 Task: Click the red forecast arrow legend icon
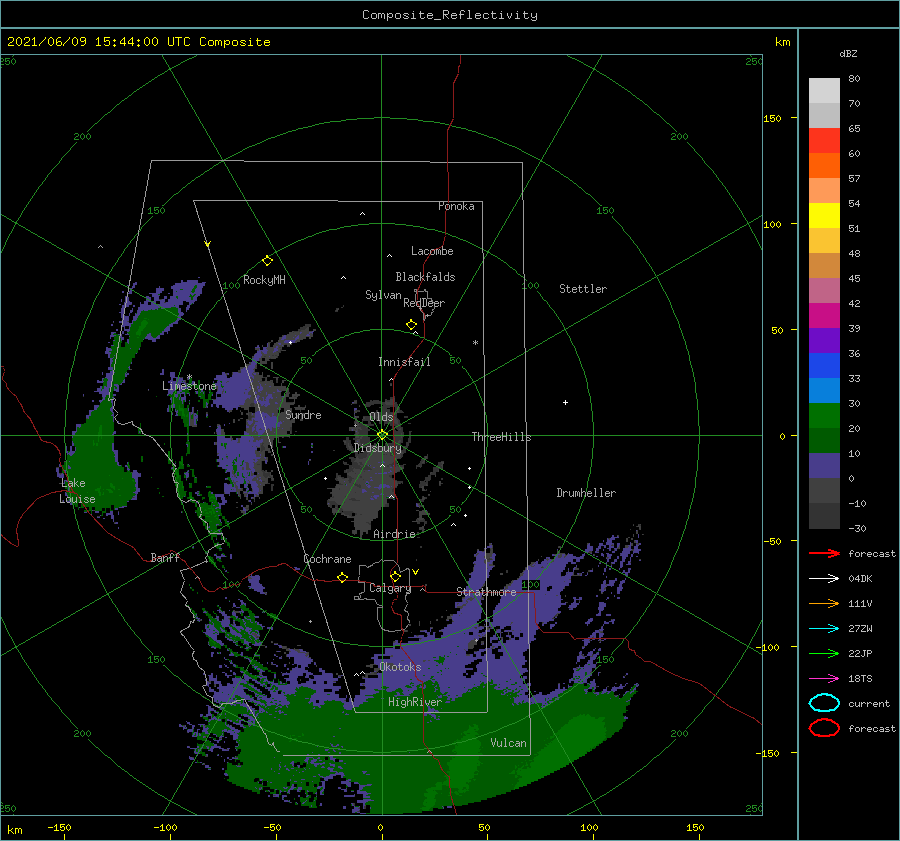click(824, 553)
